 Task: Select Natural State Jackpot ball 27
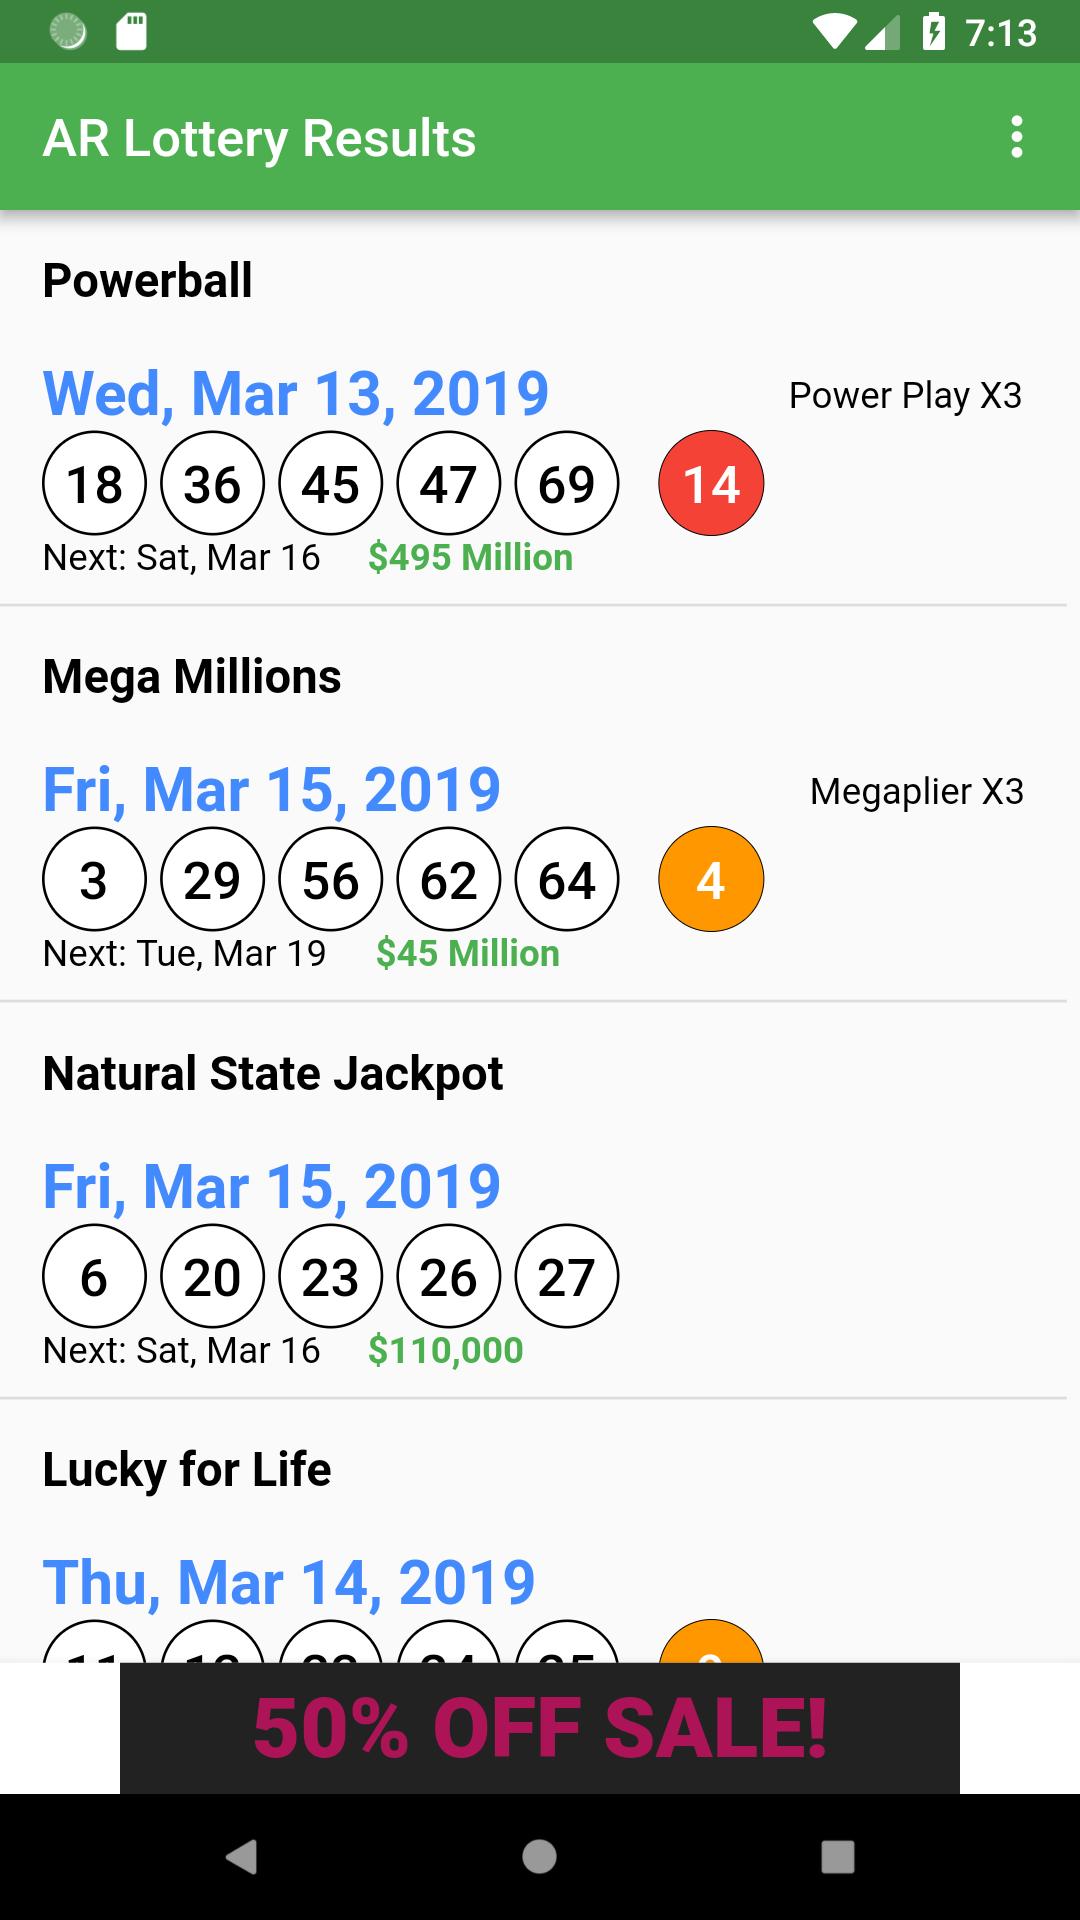coord(567,1277)
